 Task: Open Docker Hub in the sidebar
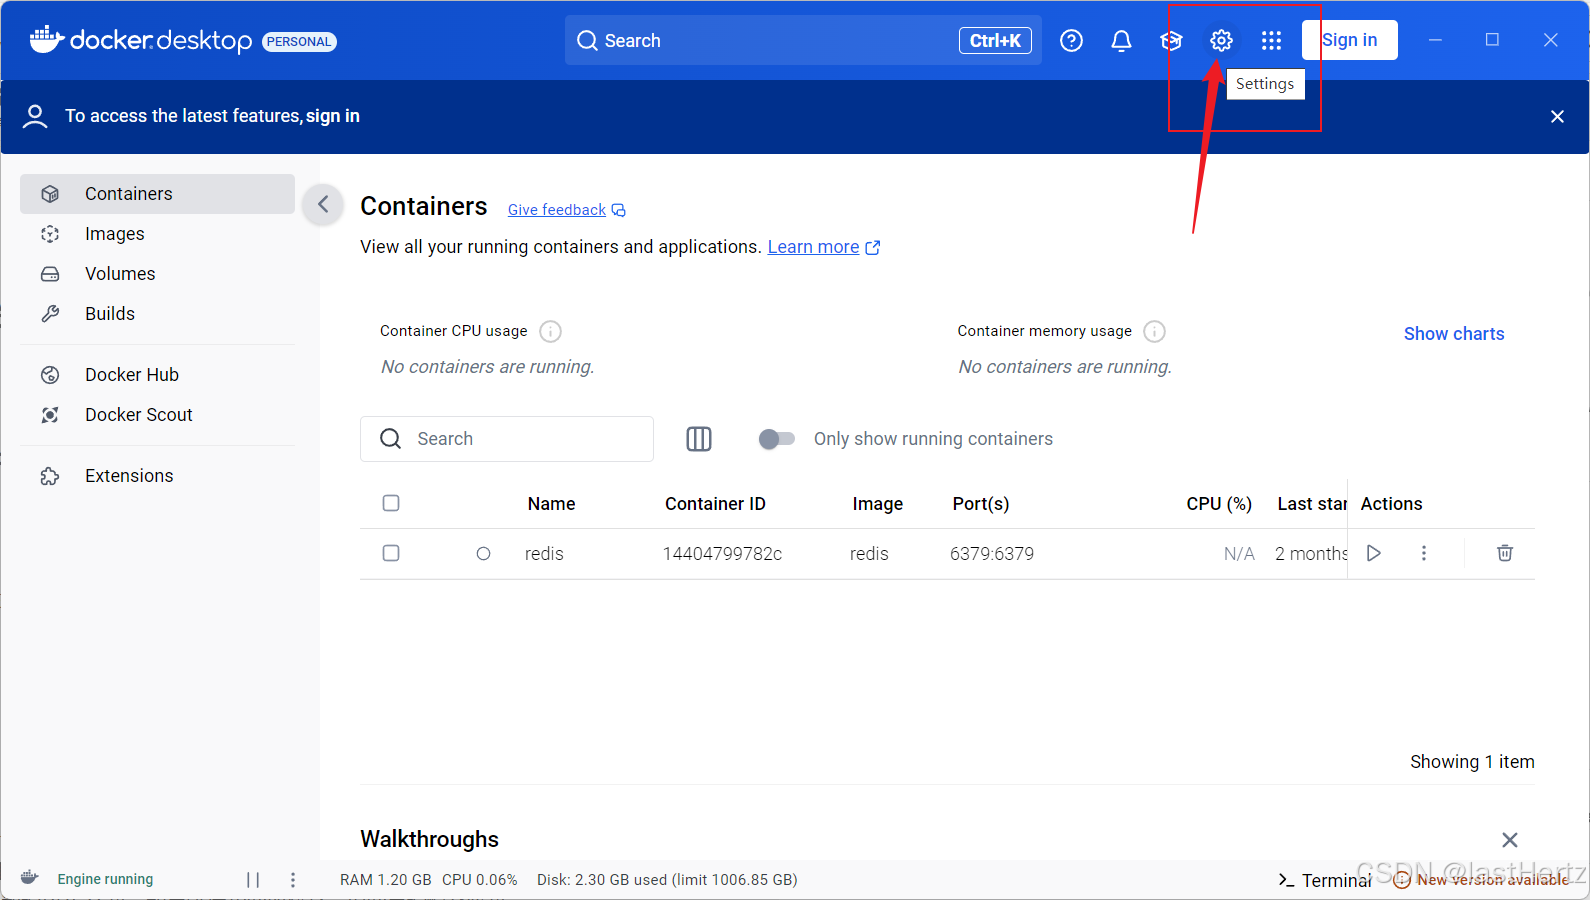point(157,375)
